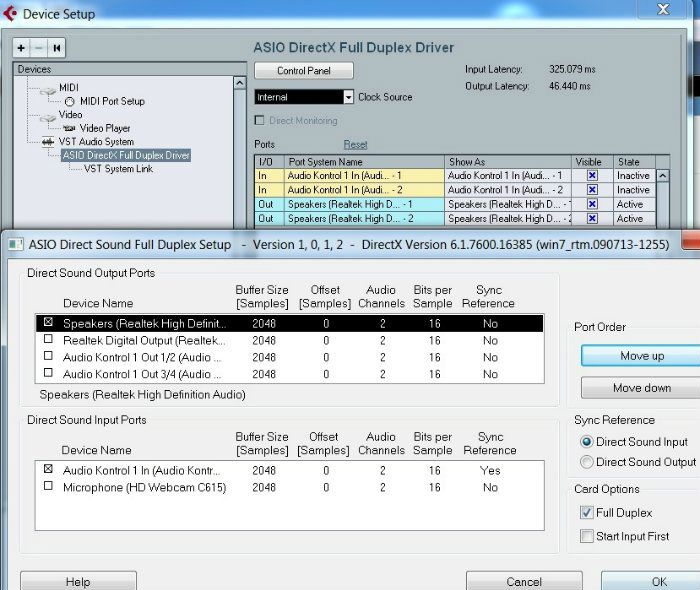Click 'Audio Kontrol 1 Out 3/4 (Audio ...' device name

click(x=142, y=374)
